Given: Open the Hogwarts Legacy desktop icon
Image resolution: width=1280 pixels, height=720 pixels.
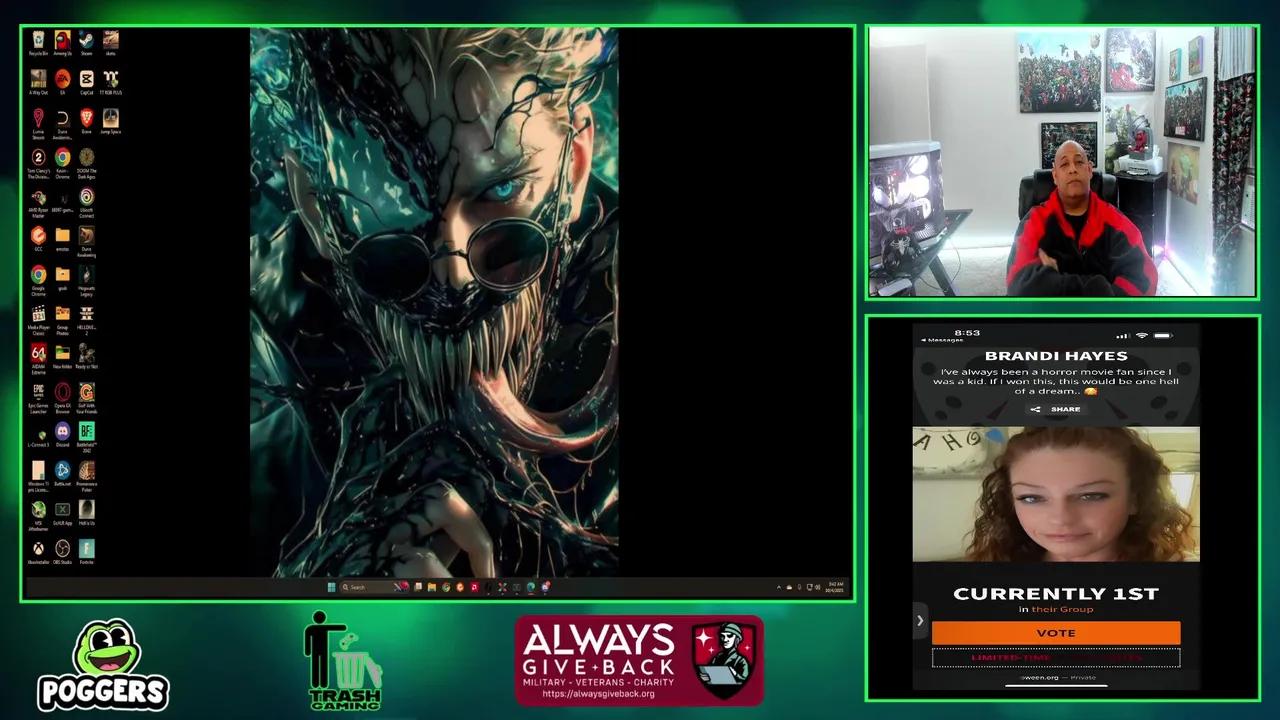Looking at the screenshot, I should pos(87,279).
